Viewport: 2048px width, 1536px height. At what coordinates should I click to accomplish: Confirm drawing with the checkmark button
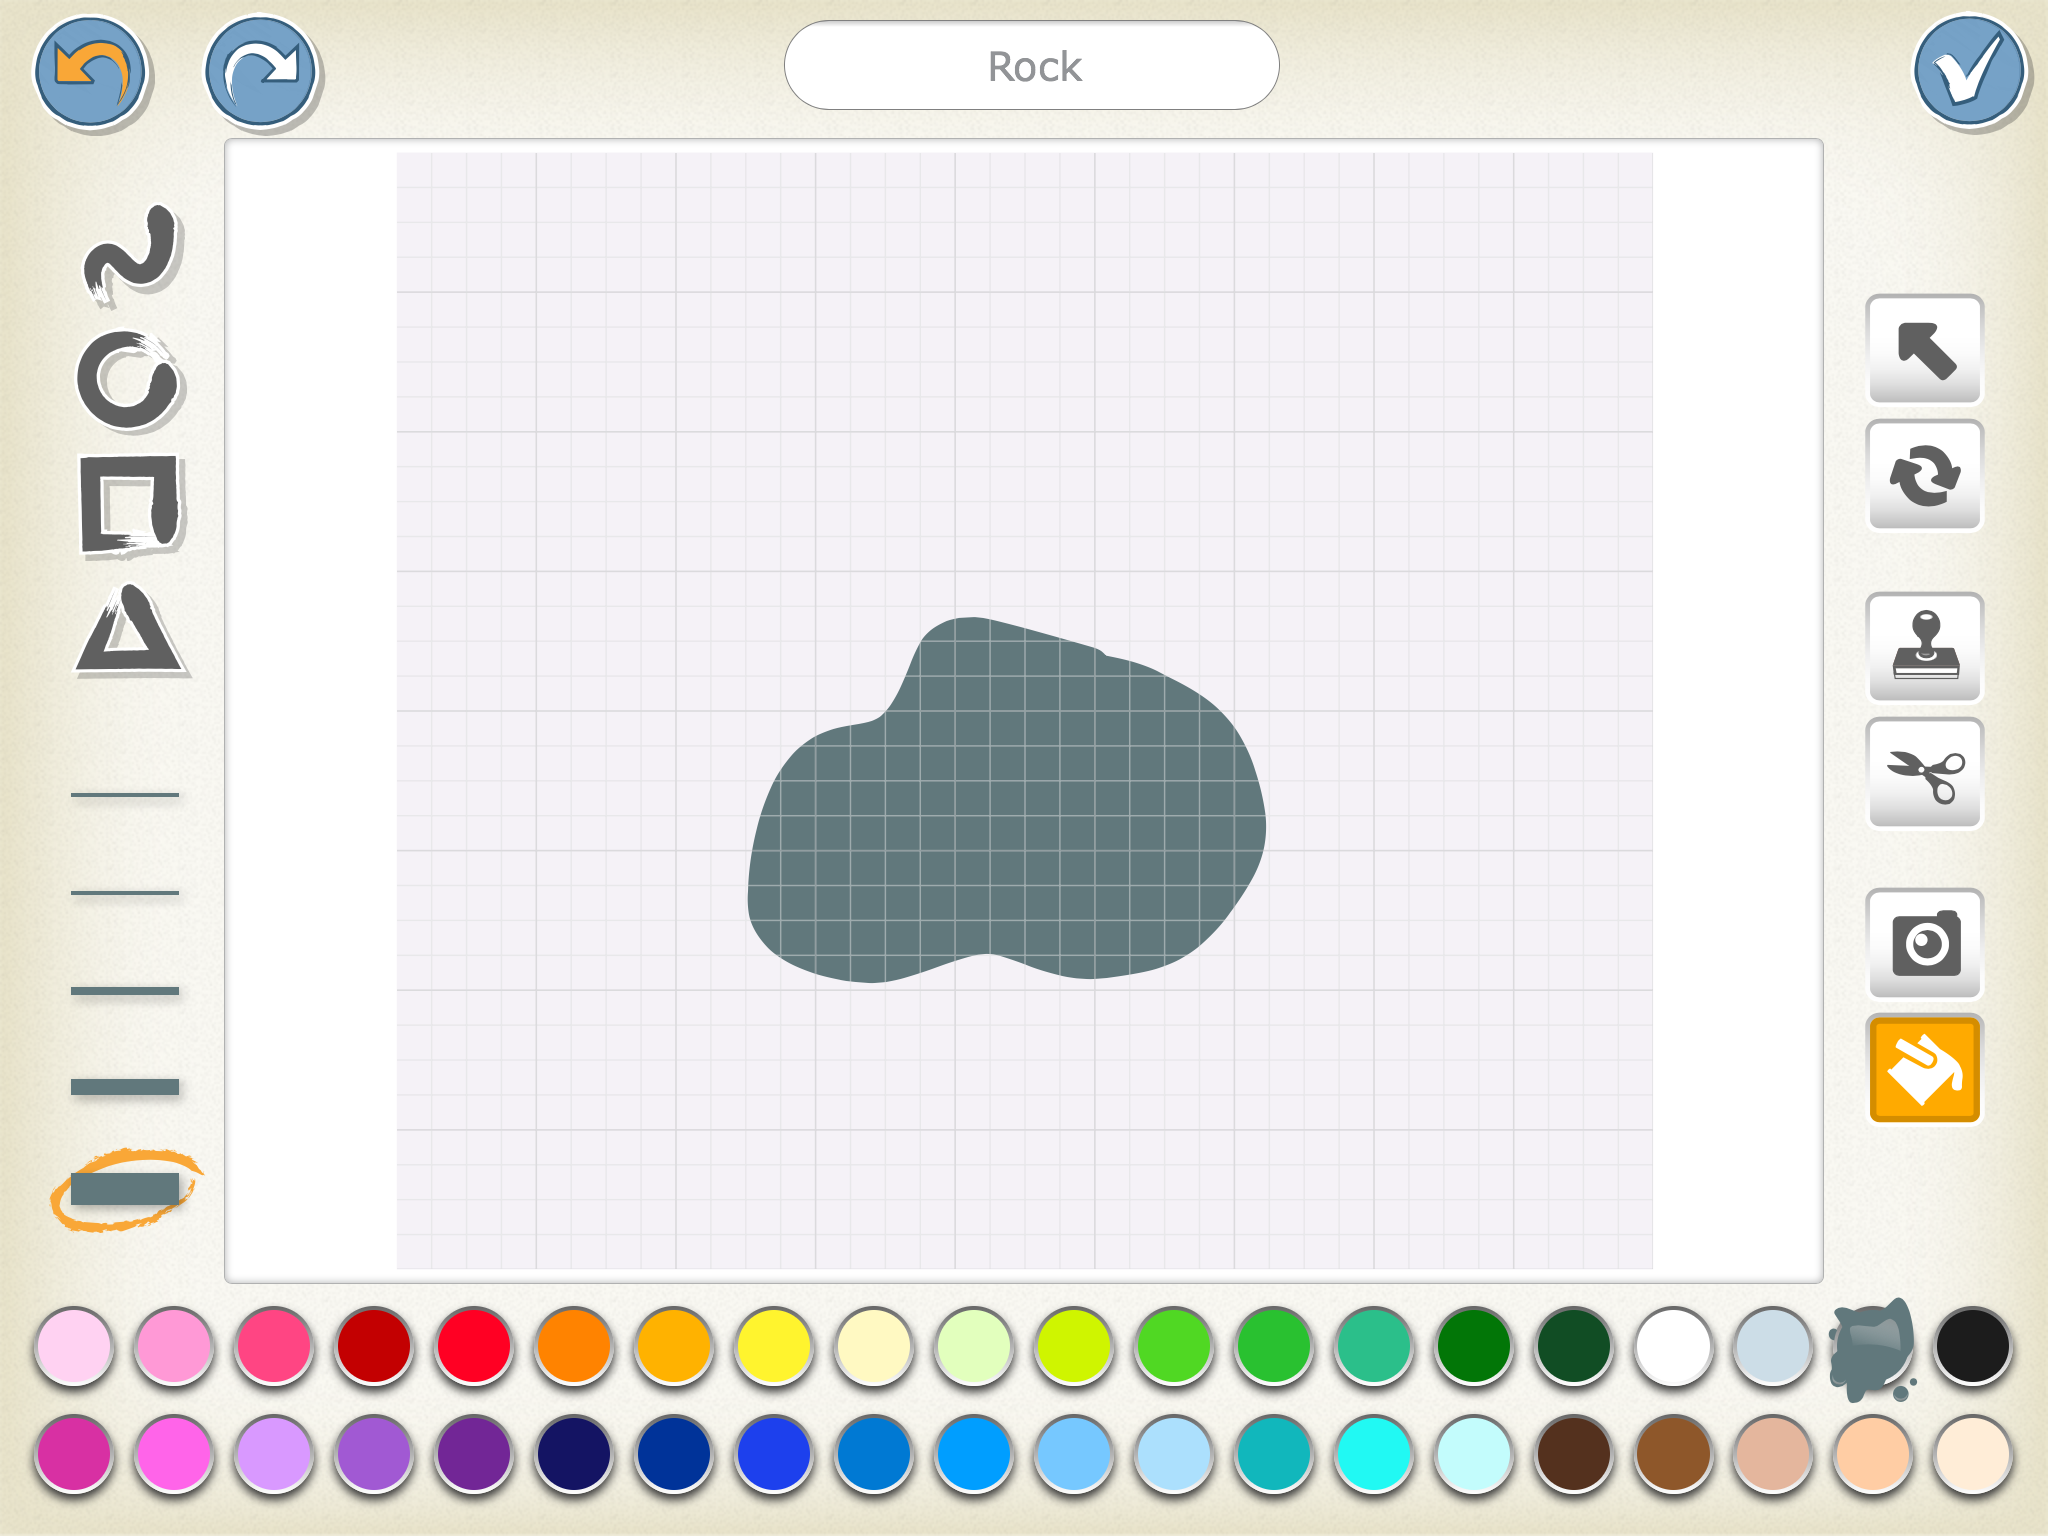(x=1969, y=70)
